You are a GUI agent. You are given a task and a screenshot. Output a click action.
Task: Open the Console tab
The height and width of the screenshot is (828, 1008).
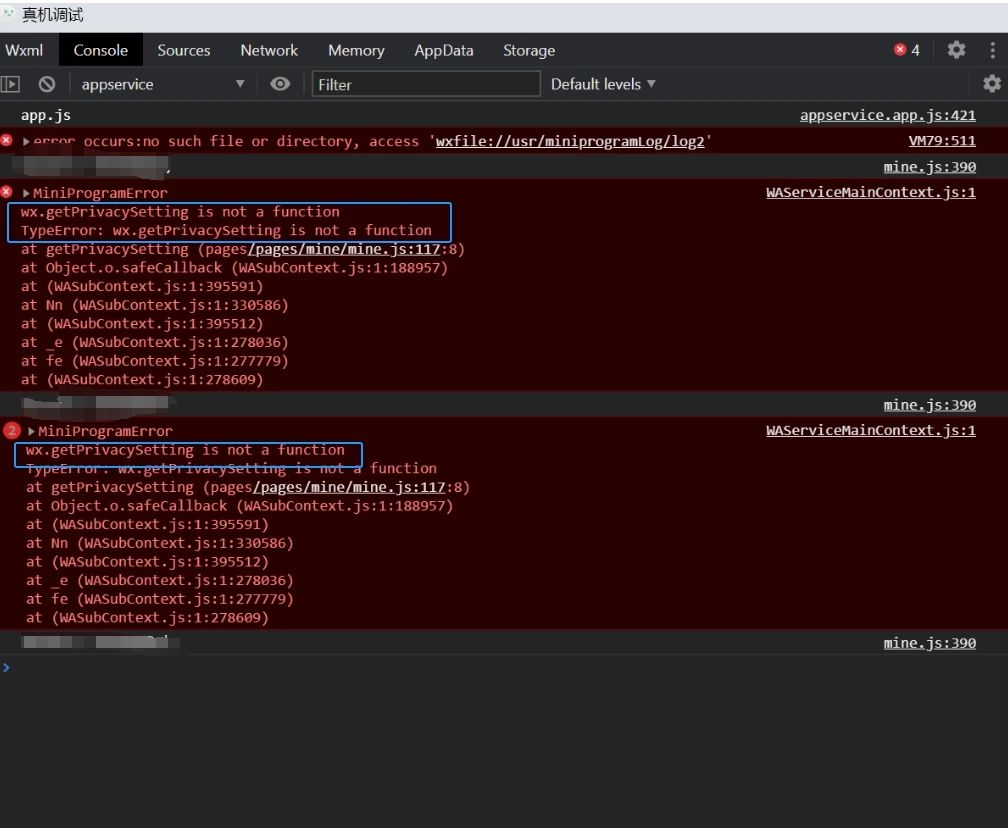(x=100, y=50)
